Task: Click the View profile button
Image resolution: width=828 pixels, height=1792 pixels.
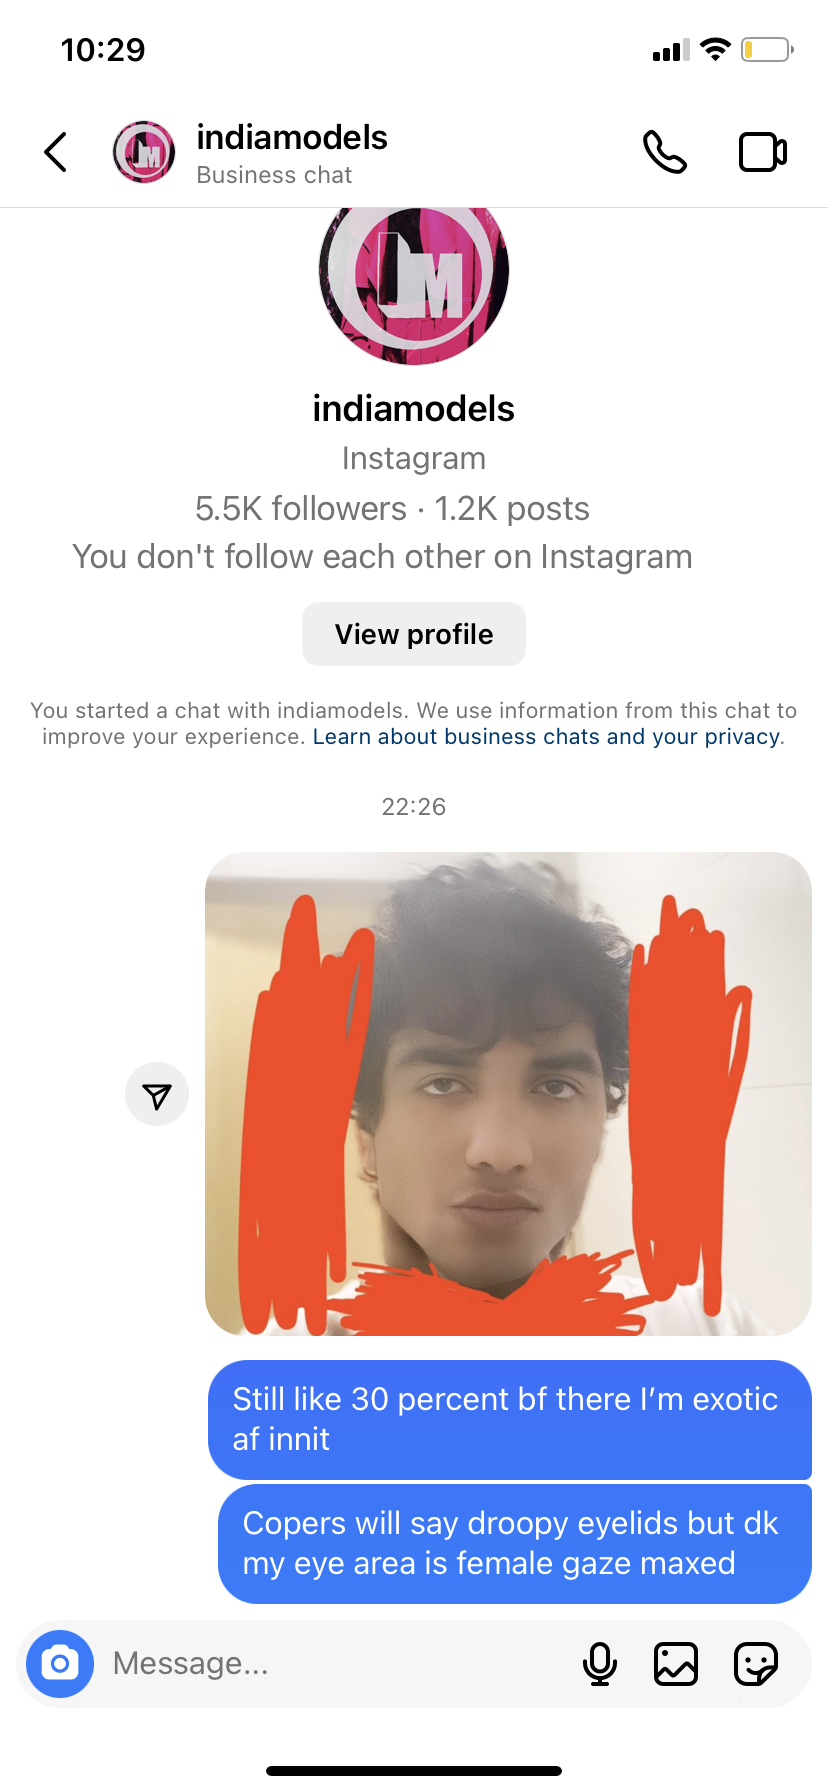Action: click(x=414, y=634)
